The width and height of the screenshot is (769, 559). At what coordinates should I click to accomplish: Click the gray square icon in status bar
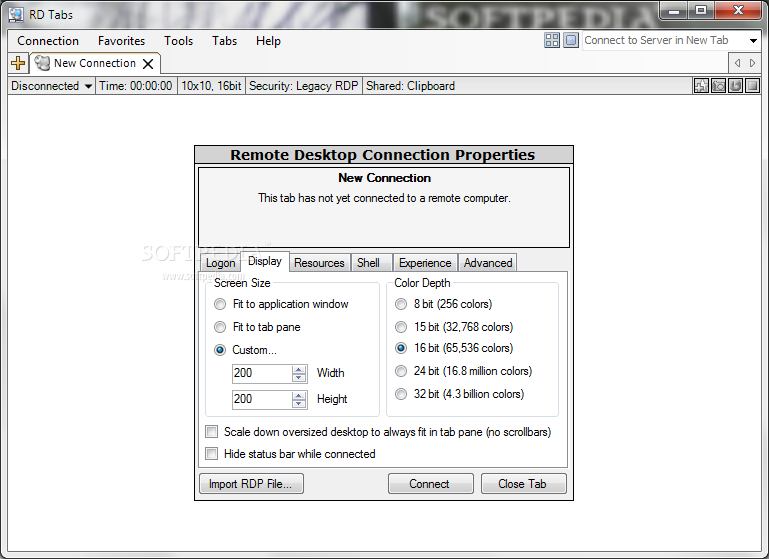pos(752,86)
